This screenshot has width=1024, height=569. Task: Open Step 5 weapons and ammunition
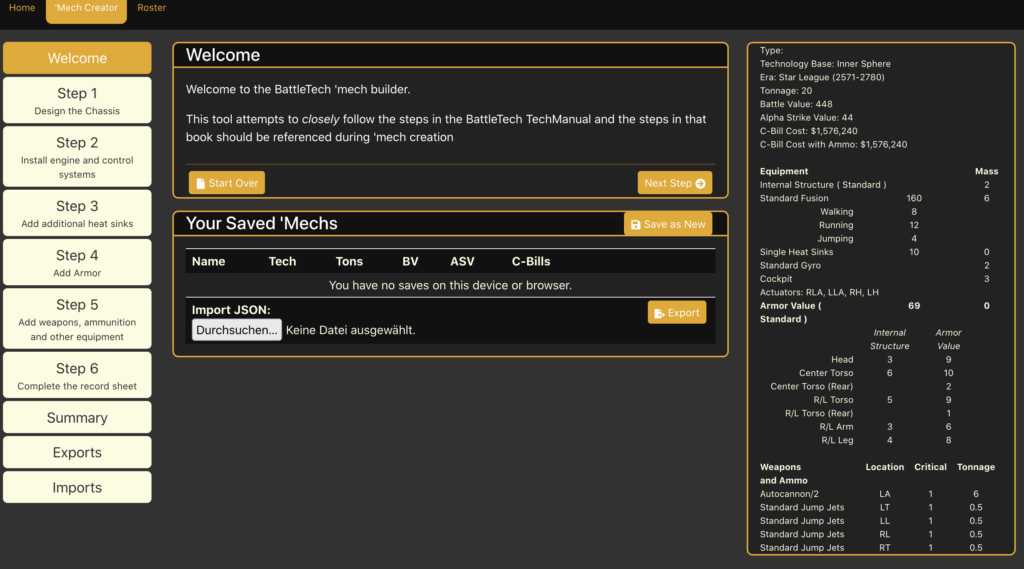pyautogui.click(x=77, y=319)
